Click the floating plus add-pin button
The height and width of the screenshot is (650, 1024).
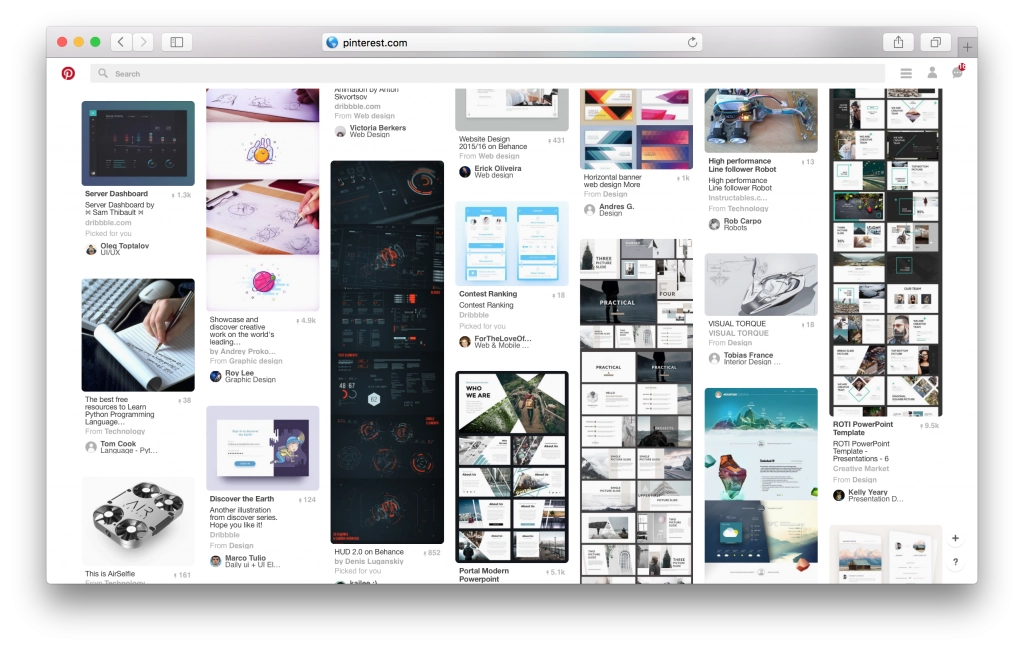(955, 538)
